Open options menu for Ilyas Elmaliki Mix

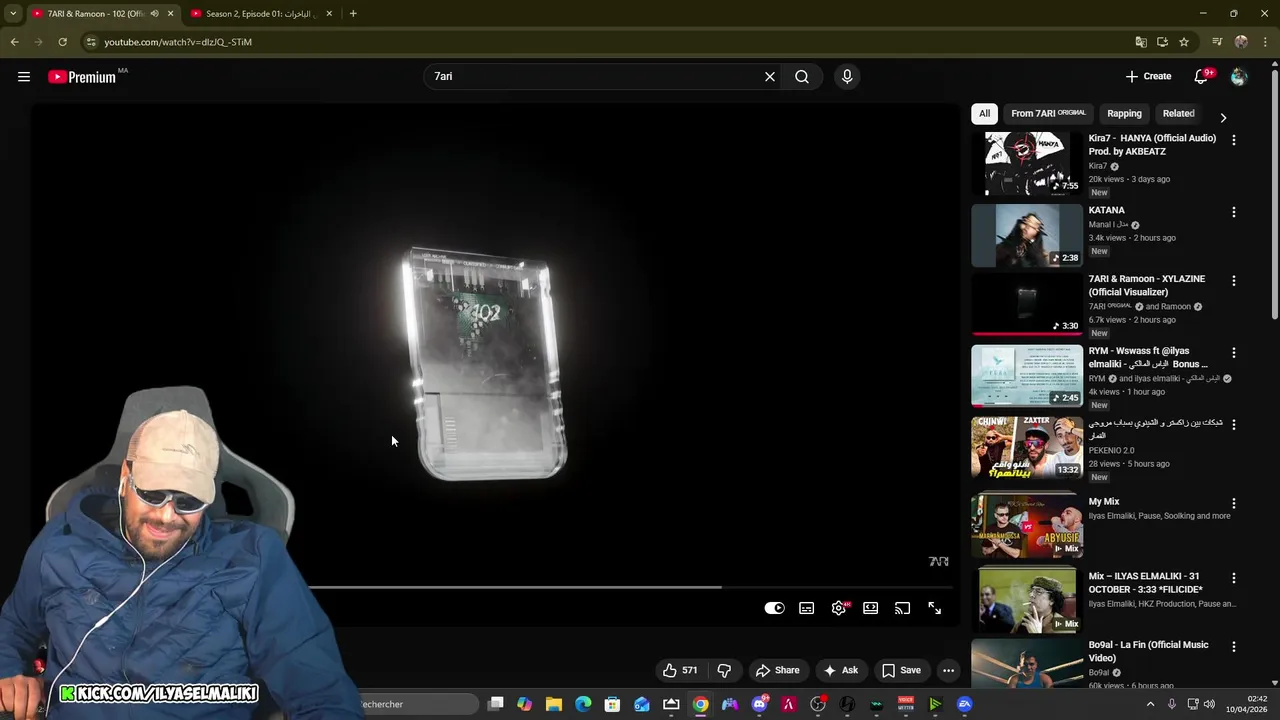(x=1234, y=578)
